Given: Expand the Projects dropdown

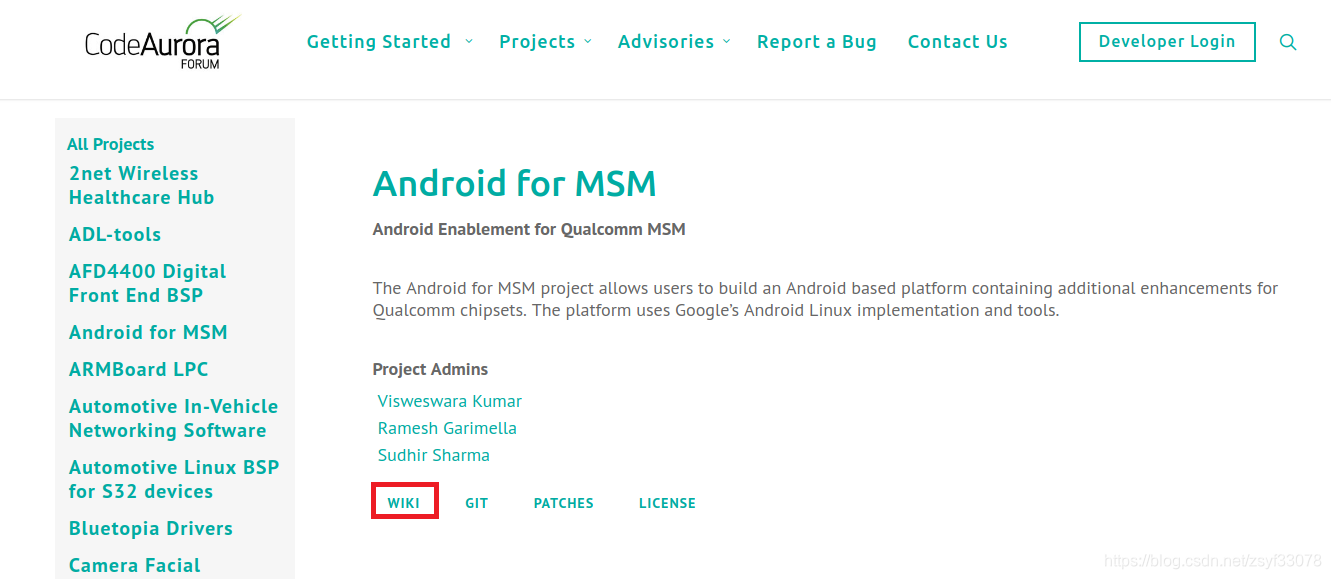Looking at the screenshot, I should point(537,41).
